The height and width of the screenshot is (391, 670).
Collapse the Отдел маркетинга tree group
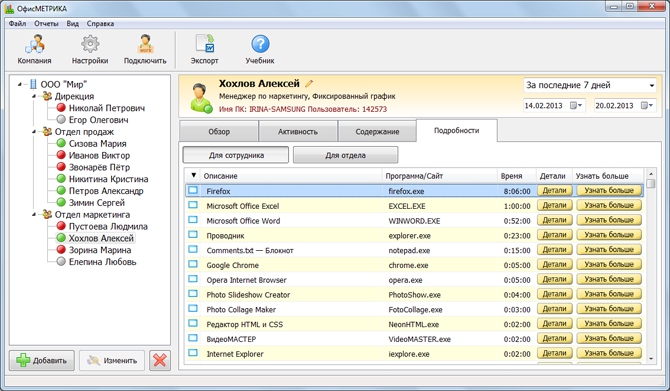tap(34, 215)
